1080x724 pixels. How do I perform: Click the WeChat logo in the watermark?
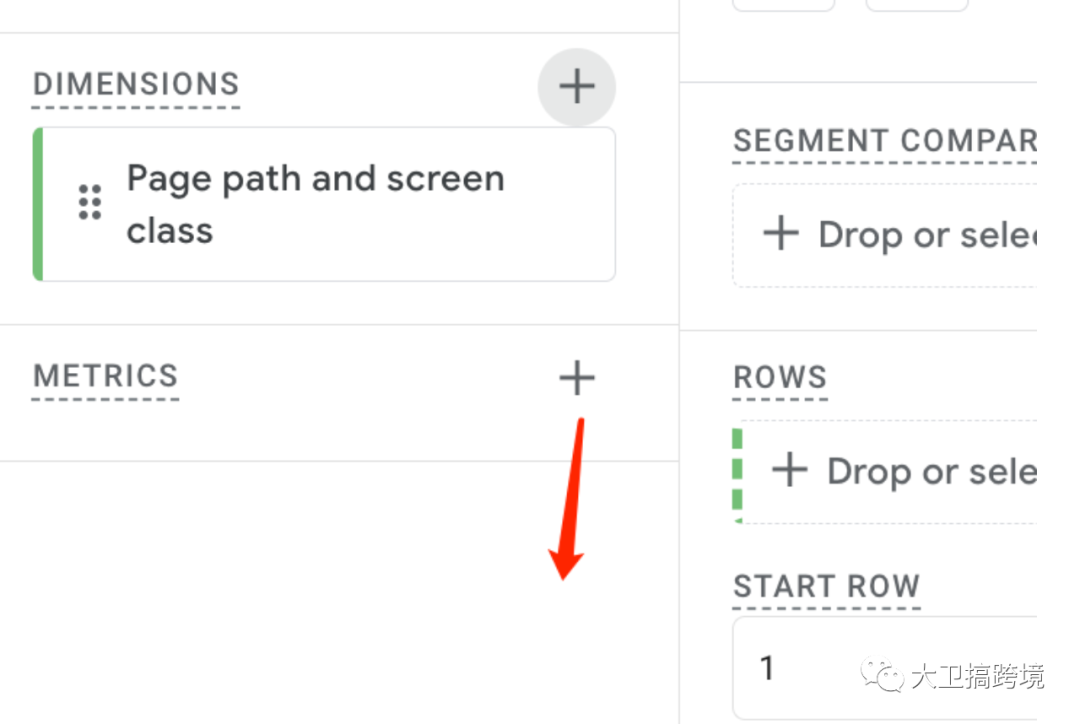pos(881,676)
